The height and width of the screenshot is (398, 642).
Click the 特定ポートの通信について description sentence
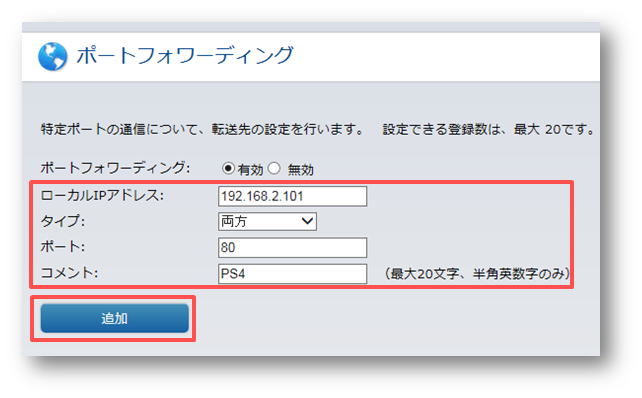point(203,129)
